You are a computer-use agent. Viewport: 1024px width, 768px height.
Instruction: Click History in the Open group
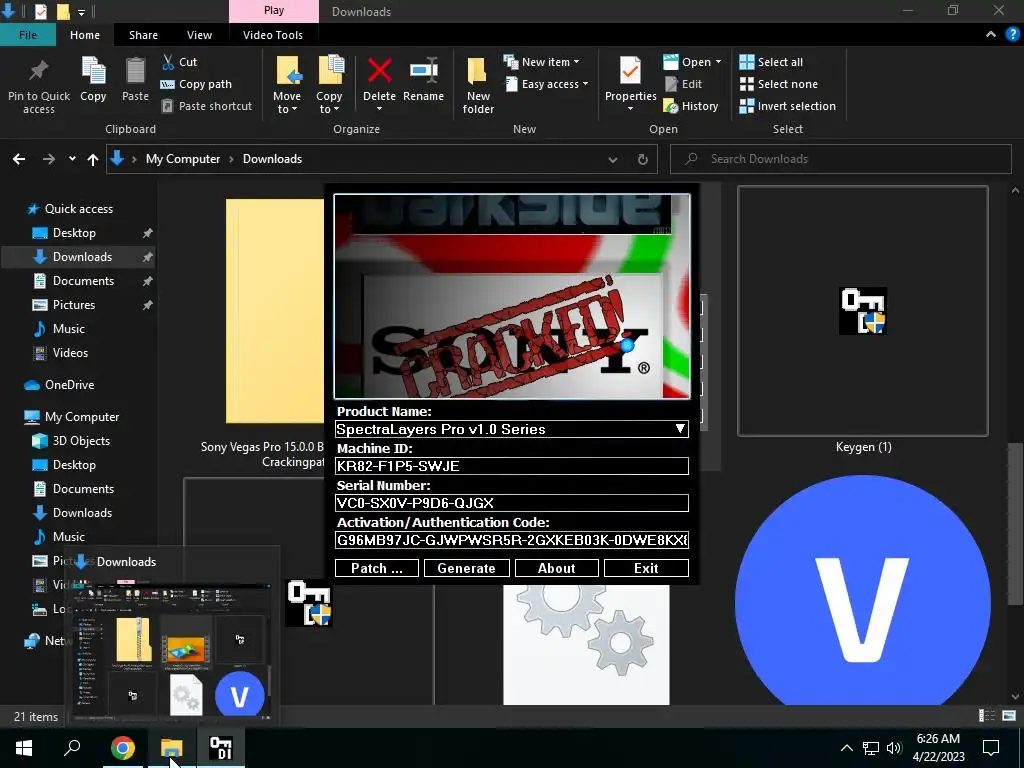tap(691, 106)
